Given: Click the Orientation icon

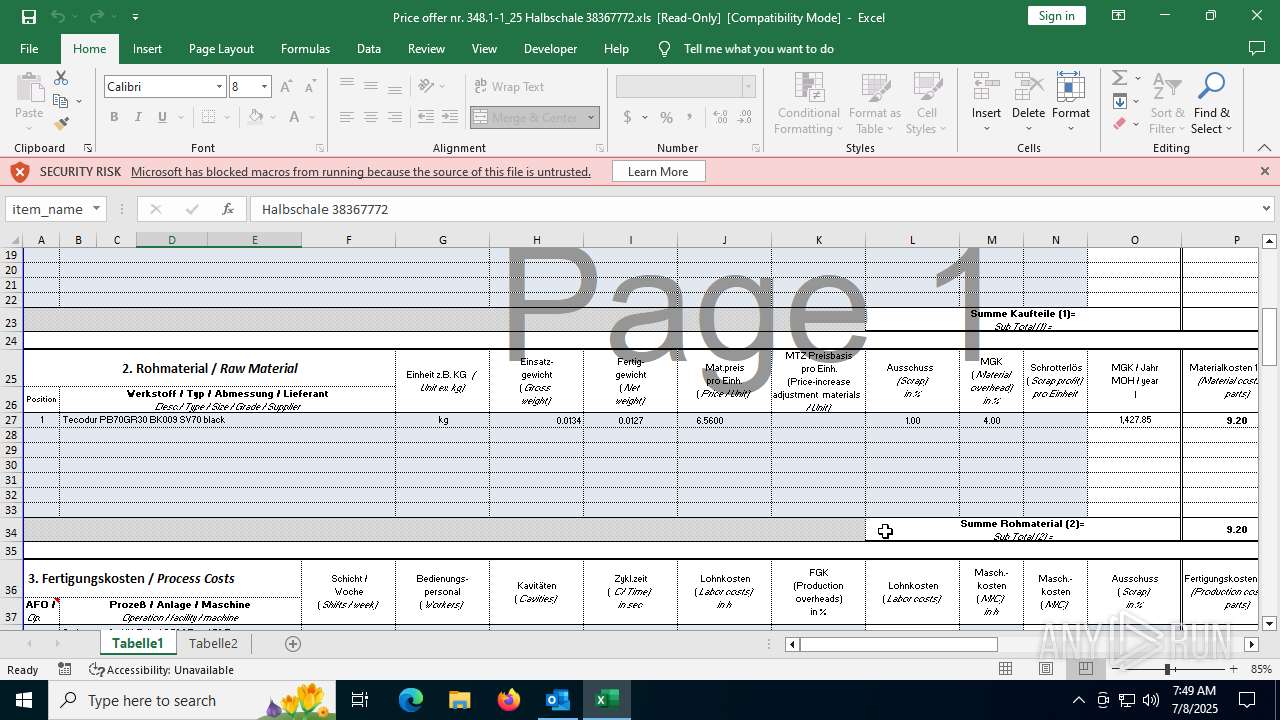Looking at the screenshot, I should click(x=427, y=87).
